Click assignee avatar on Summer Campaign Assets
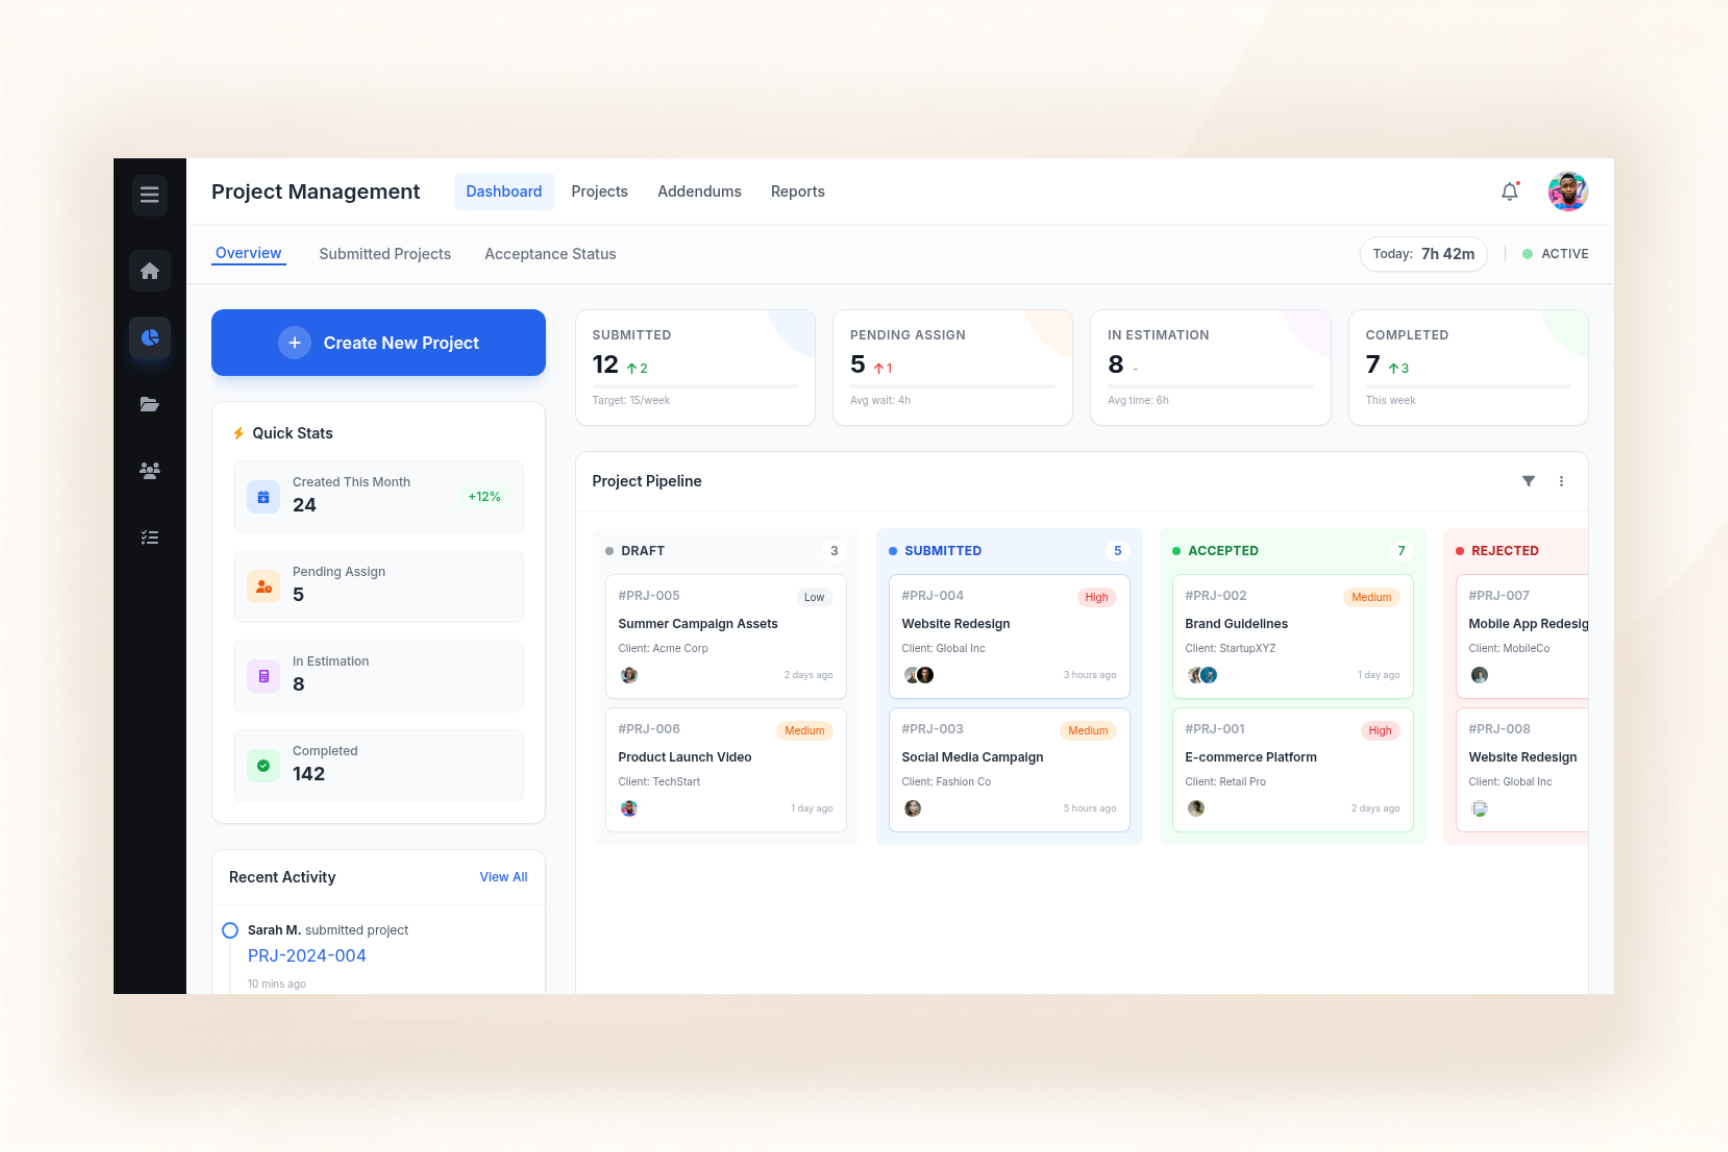The height and width of the screenshot is (1152, 1728). tap(629, 675)
